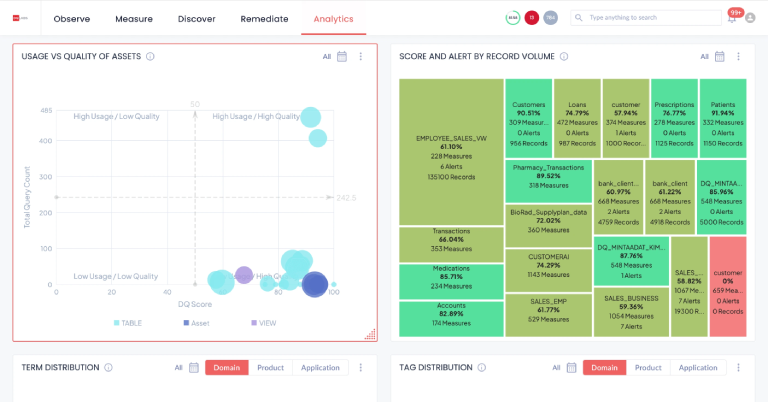The image size is (768, 402).
Task: Open calendar filter in Score and Alert panel
Action: click(720, 57)
